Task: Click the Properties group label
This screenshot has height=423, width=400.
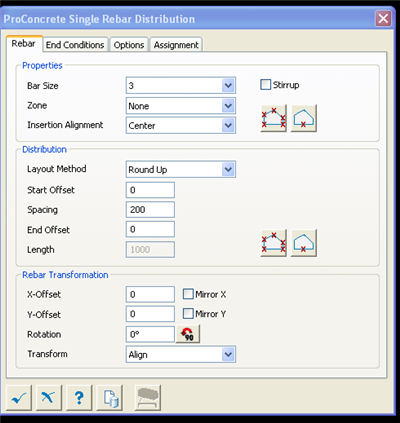Action: point(42,65)
